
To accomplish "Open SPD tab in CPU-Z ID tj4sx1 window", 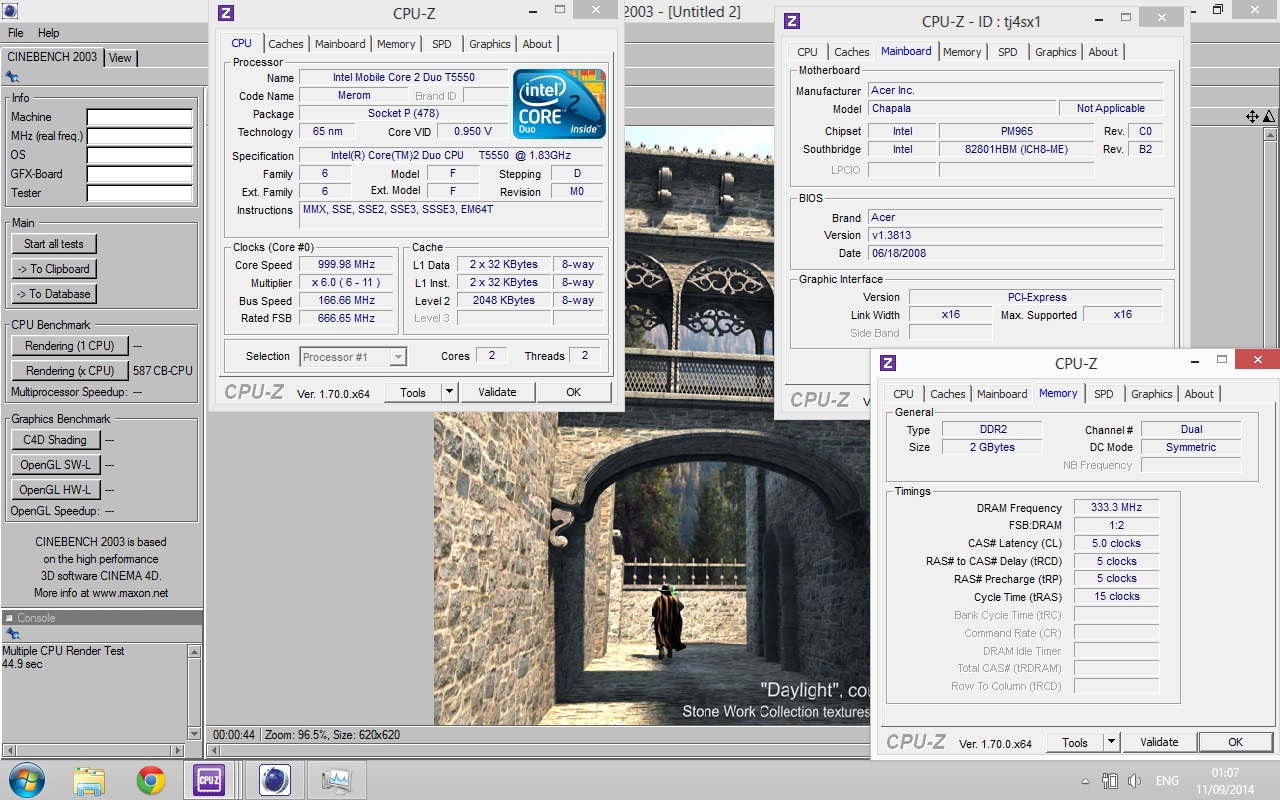I will pyautogui.click(x=1008, y=52).
